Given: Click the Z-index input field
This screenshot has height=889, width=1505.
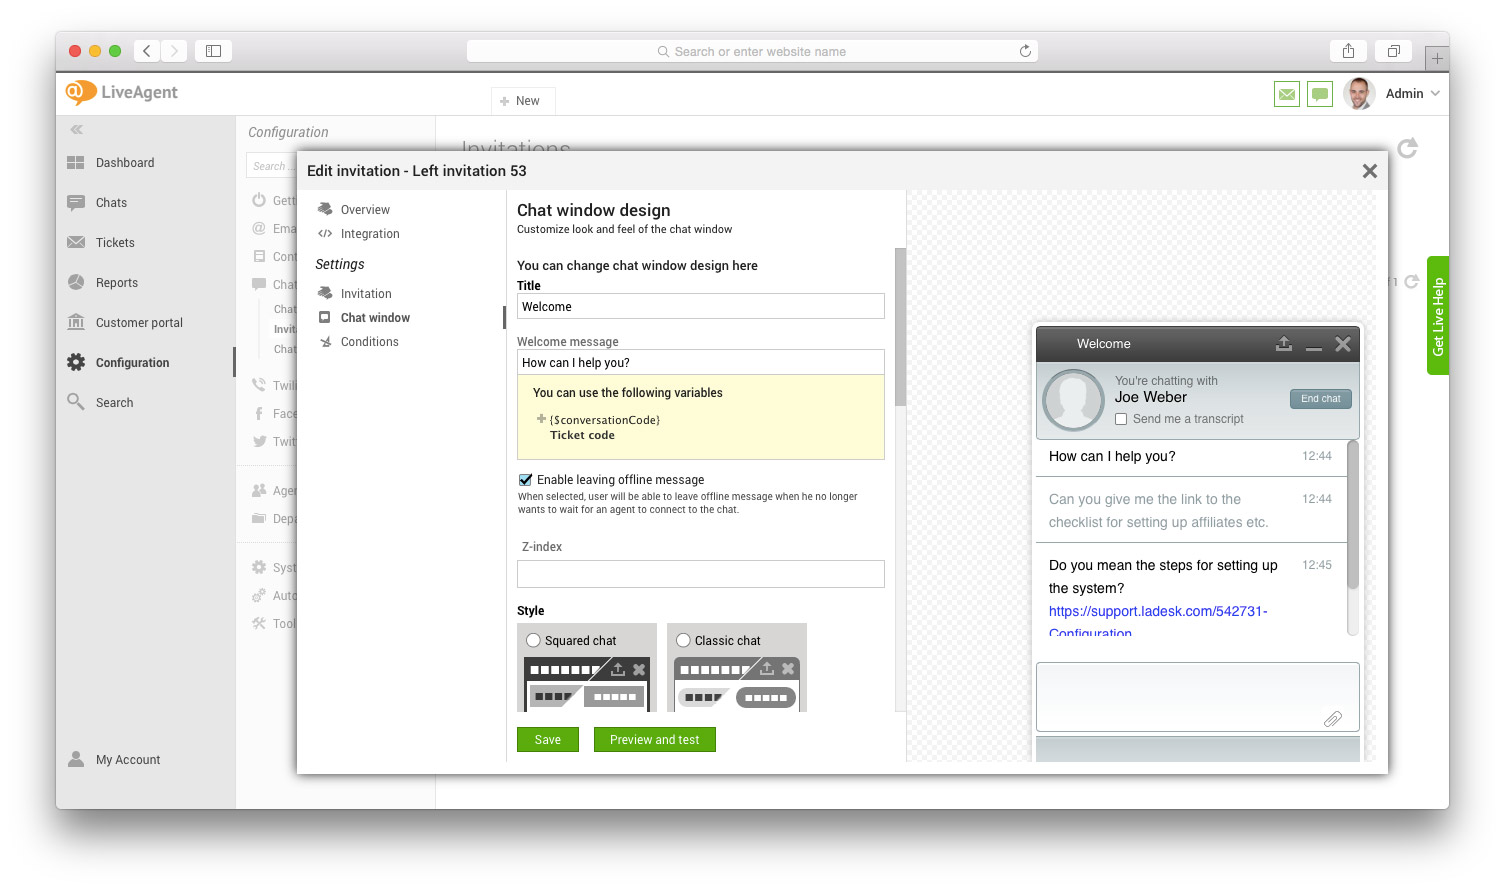Looking at the screenshot, I should tap(701, 574).
